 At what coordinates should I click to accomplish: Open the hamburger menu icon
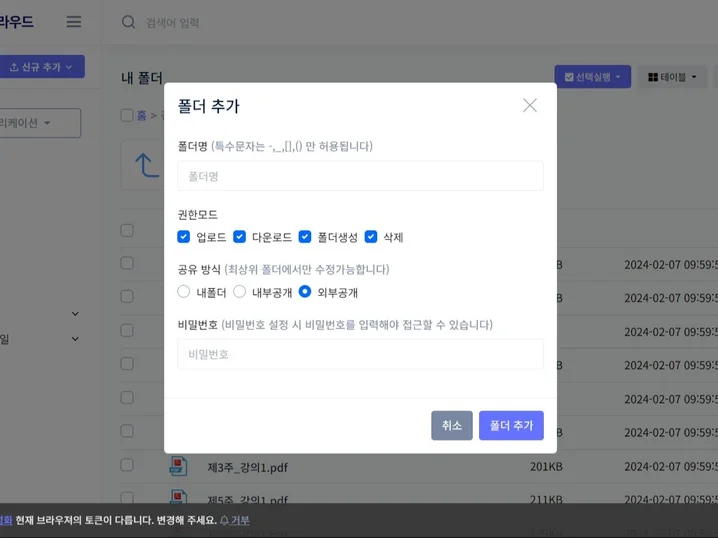point(74,22)
